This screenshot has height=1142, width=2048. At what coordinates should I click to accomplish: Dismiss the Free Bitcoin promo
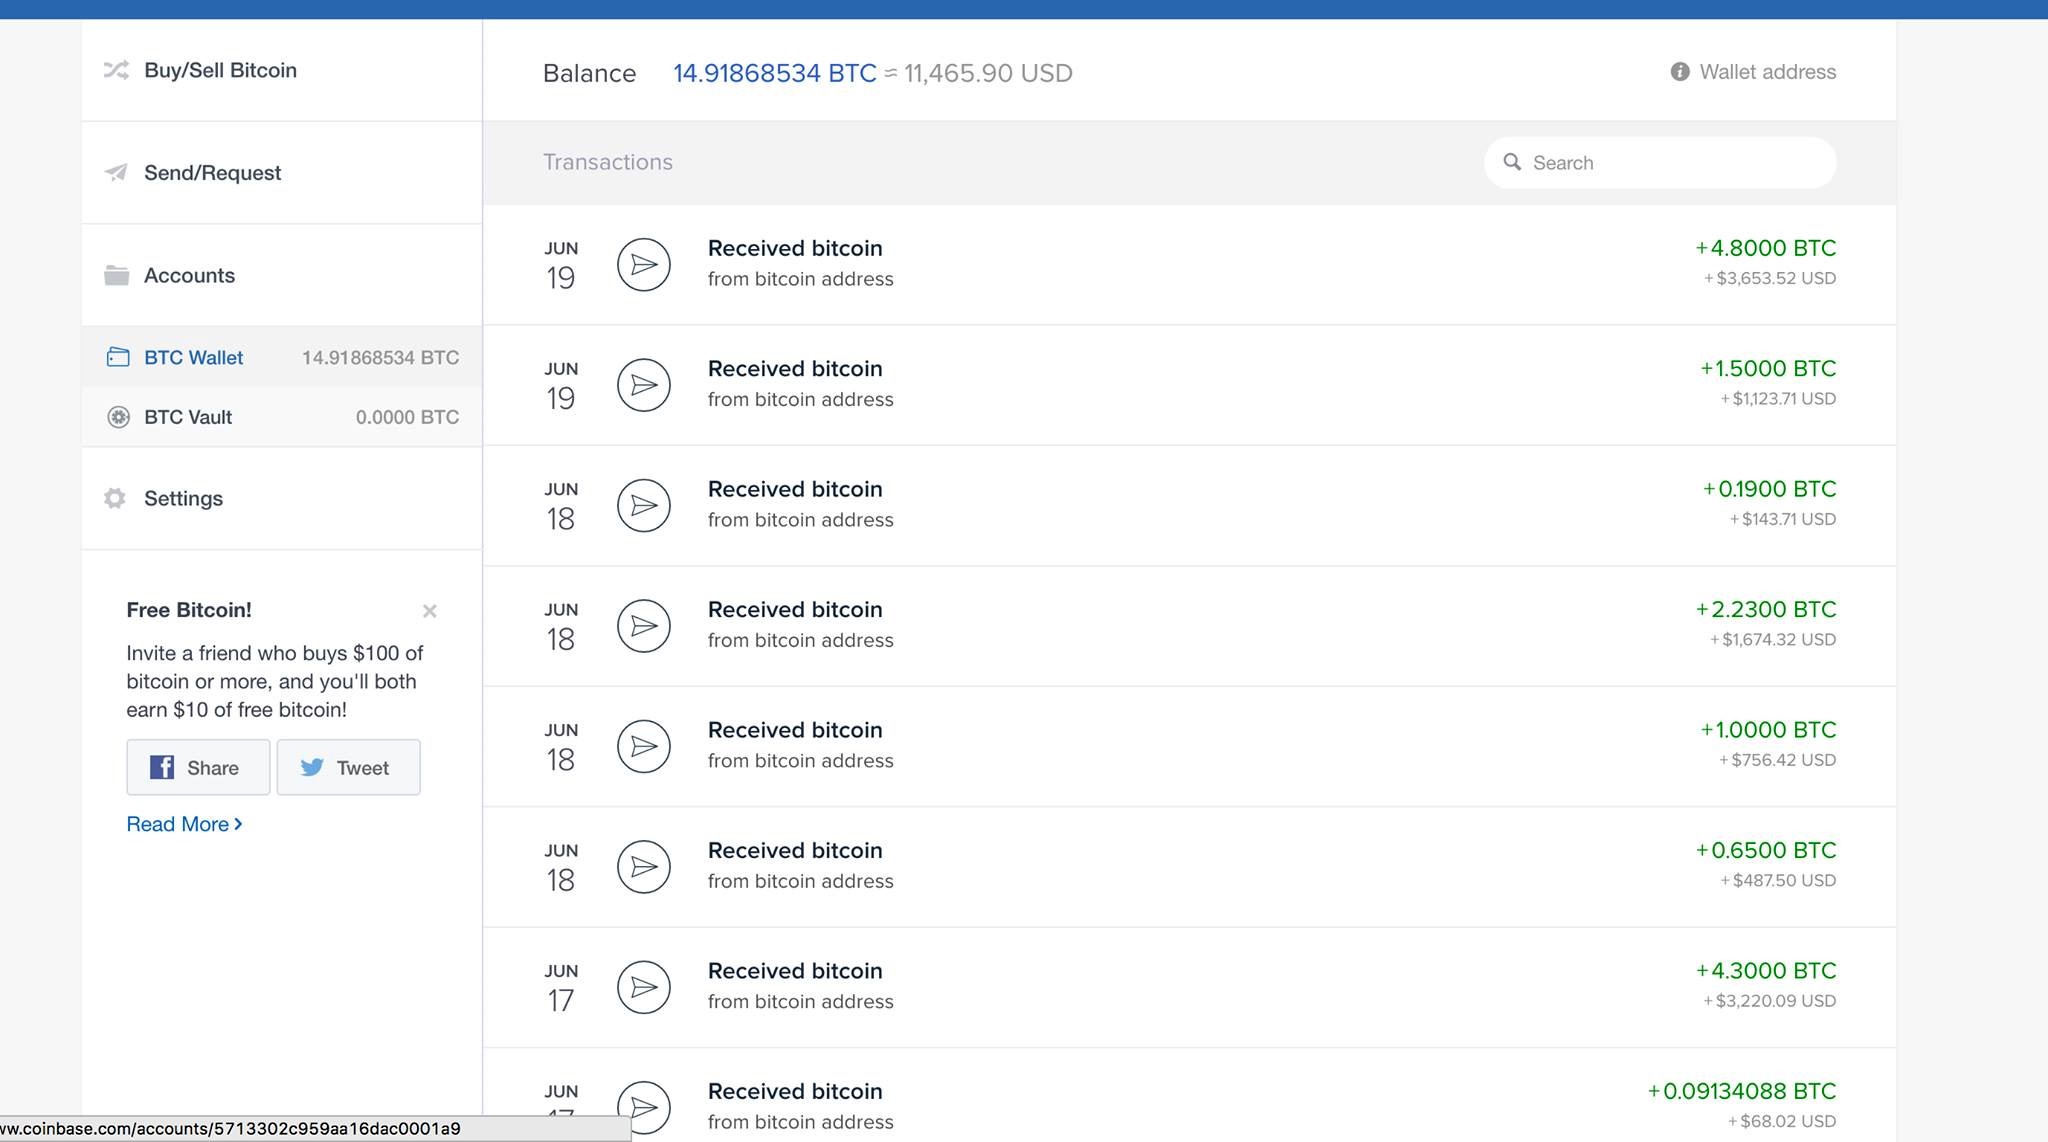(x=429, y=611)
